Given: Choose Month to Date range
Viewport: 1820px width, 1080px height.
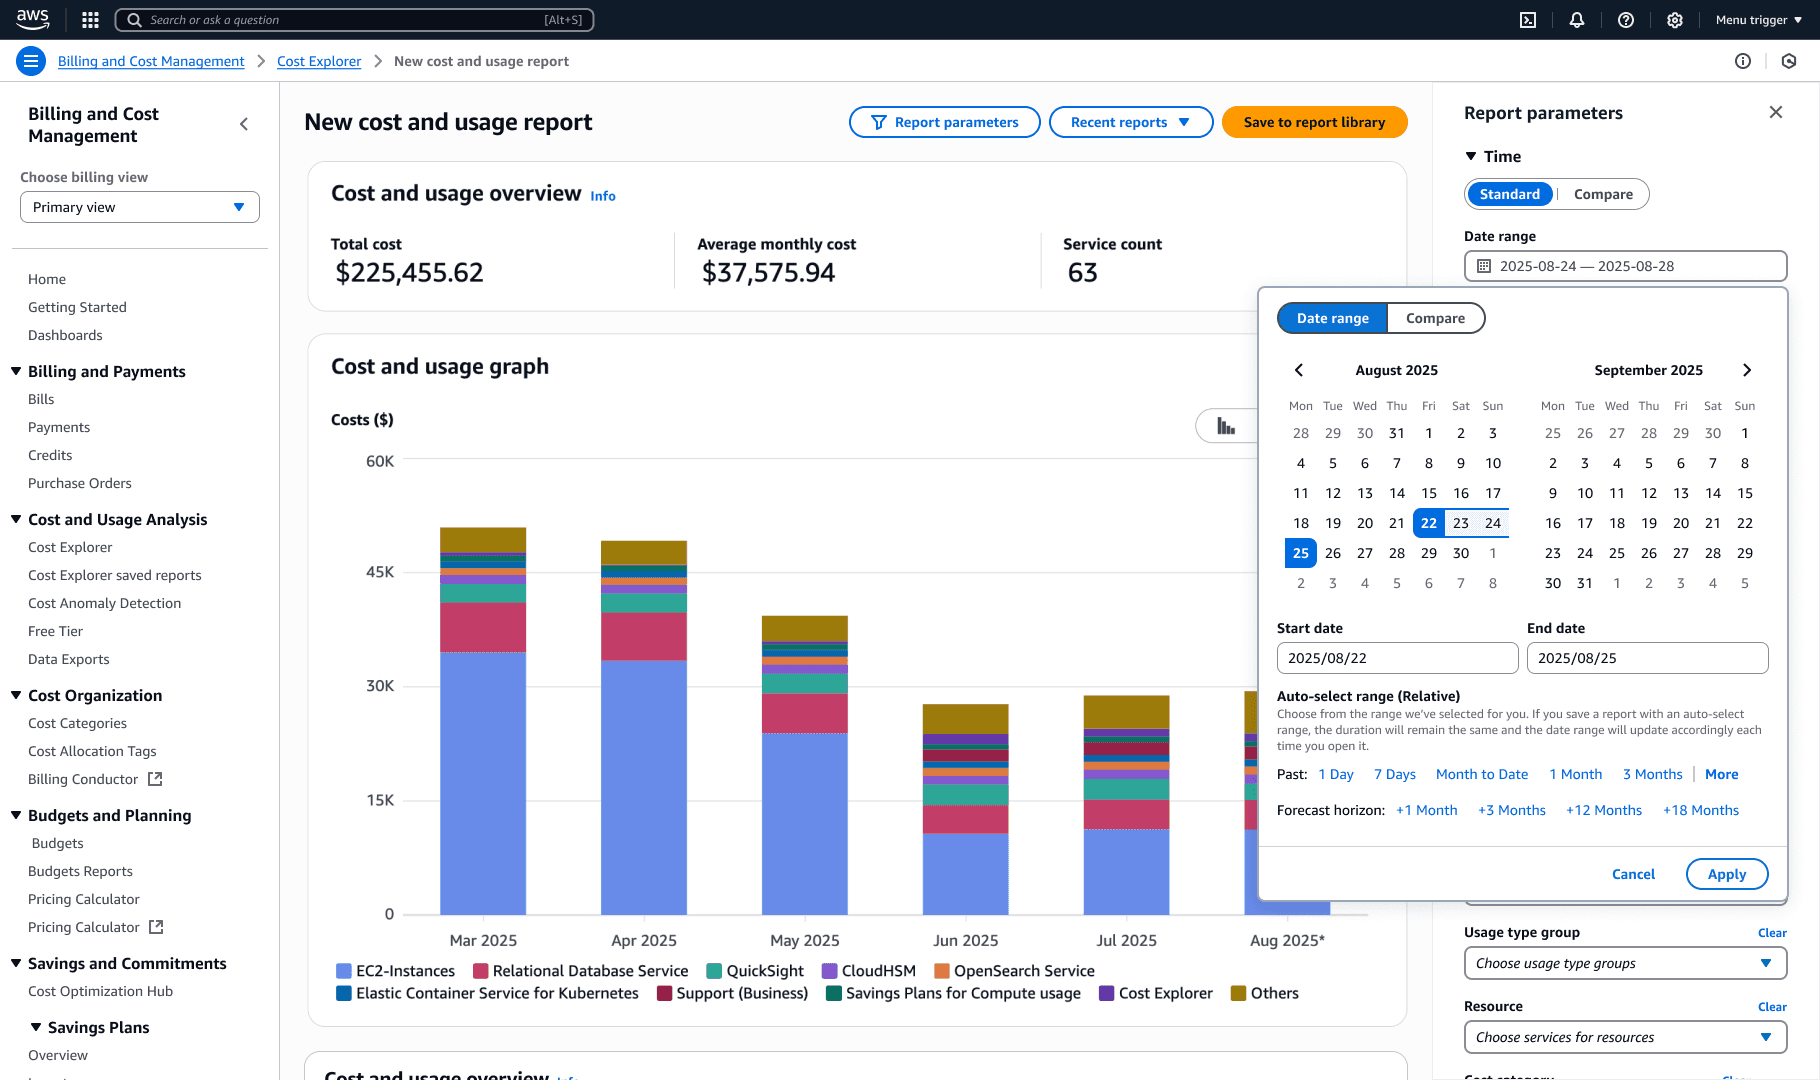Looking at the screenshot, I should click(1482, 774).
